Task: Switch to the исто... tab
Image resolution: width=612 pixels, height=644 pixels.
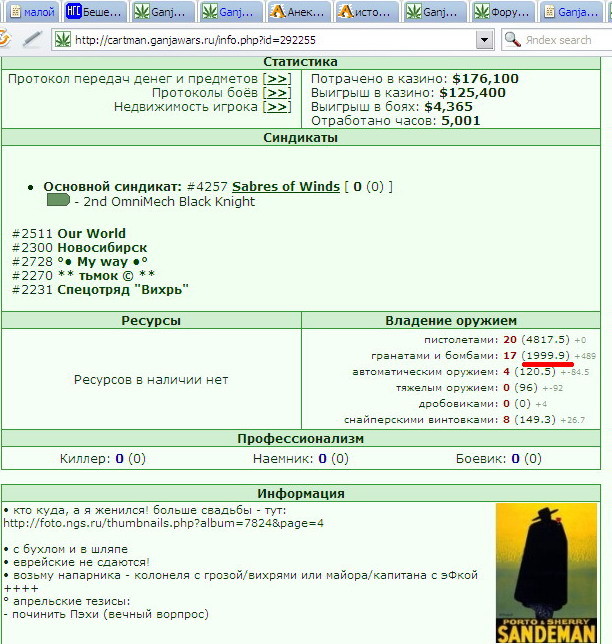Action: 366,11
